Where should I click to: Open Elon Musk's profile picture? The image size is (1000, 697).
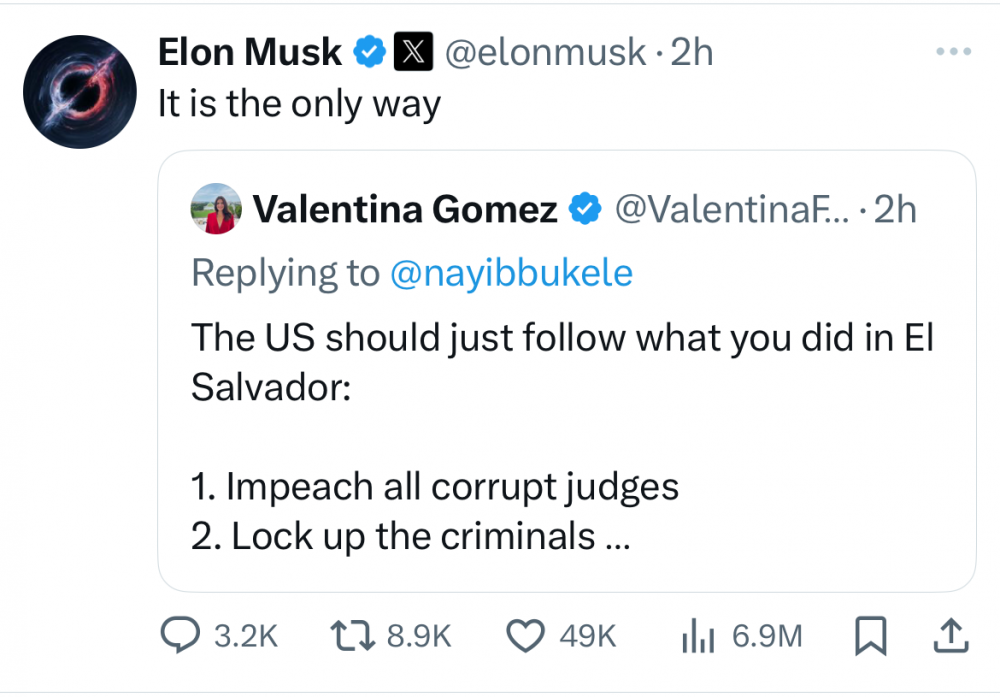80,92
